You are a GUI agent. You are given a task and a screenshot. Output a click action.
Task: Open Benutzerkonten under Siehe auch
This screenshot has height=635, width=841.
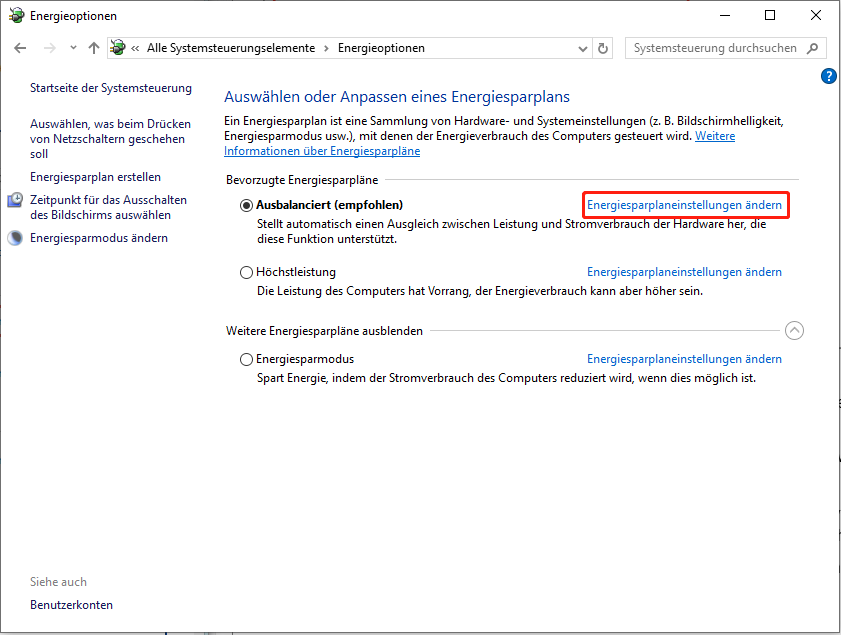[71, 605]
